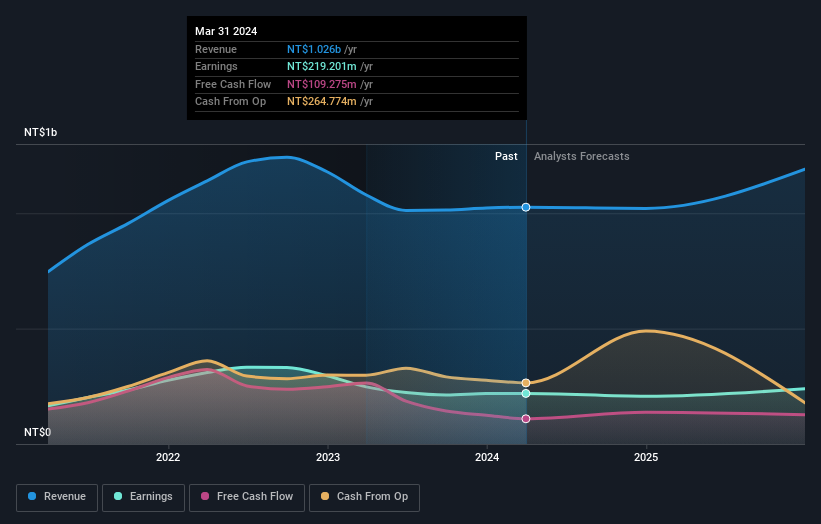Toggle the Cash From Op legend button
The image size is (821, 524).
(x=364, y=497)
